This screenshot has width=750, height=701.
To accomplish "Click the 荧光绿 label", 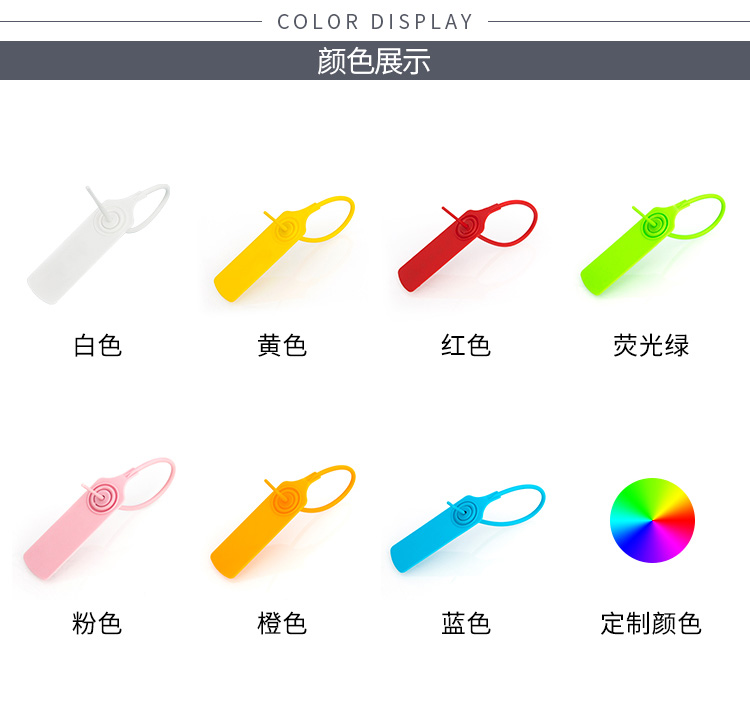I will click(651, 346).
